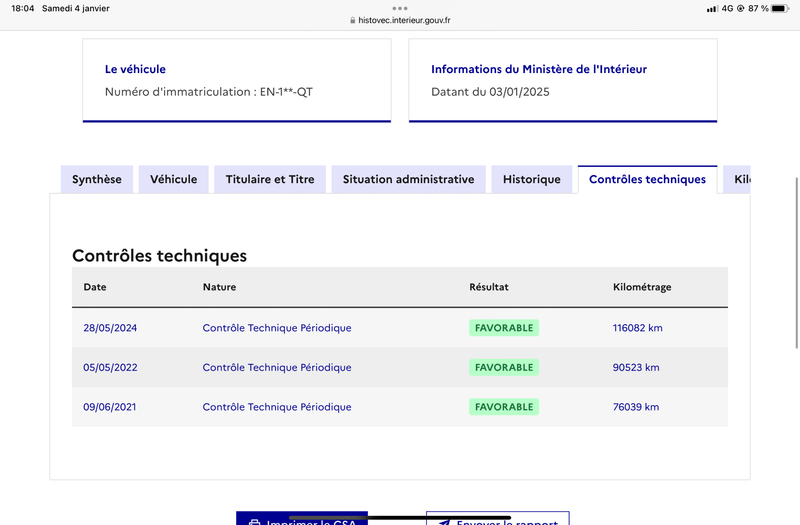The width and height of the screenshot is (800, 525).
Task: Click the Résultat column header
Action: [489, 287]
